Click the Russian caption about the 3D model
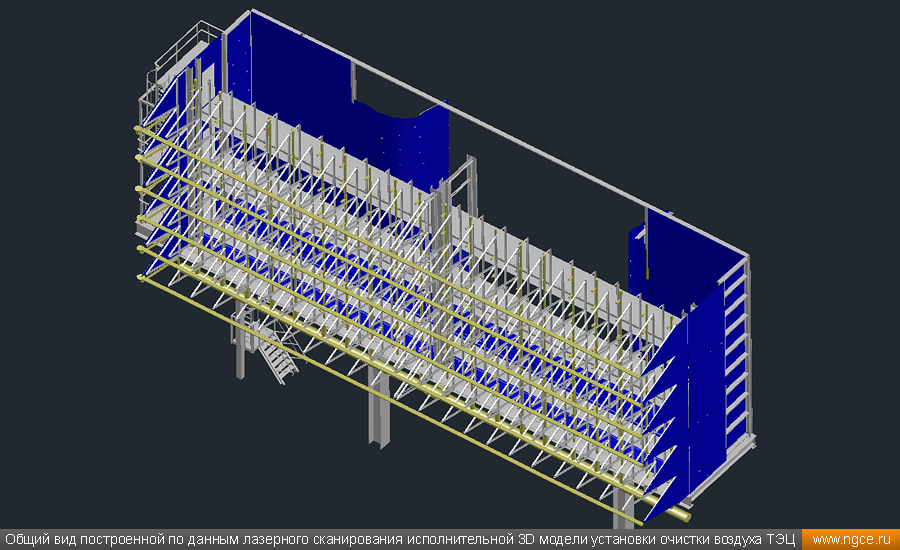The height and width of the screenshot is (550, 900). pyautogui.click(x=400, y=540)
